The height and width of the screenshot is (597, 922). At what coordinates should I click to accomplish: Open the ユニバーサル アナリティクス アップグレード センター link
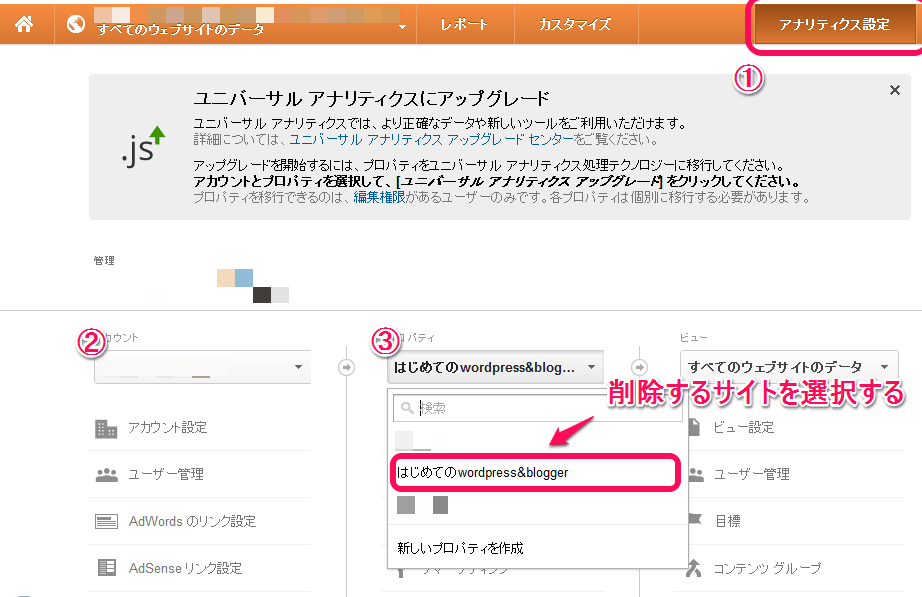pos(431,139)
